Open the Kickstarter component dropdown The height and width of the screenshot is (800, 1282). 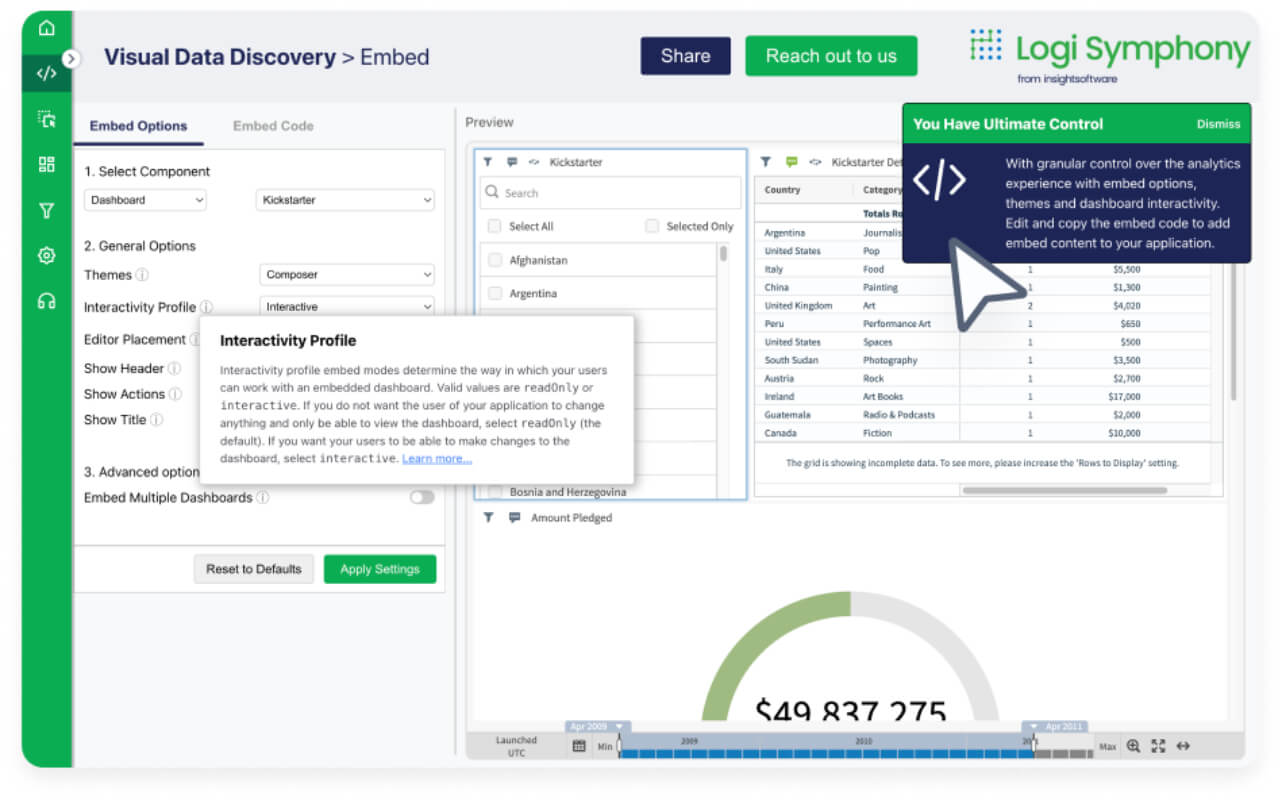[x=346, y=200]
